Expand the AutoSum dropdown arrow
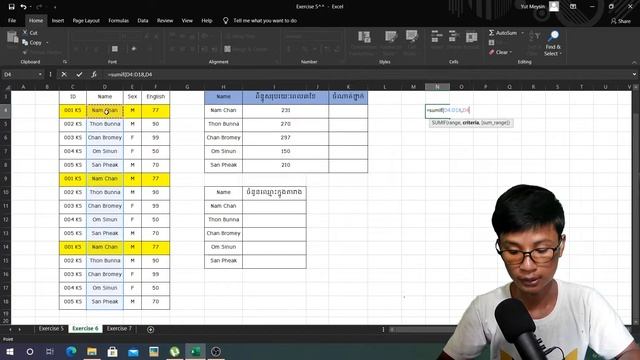 click(522, 33)
